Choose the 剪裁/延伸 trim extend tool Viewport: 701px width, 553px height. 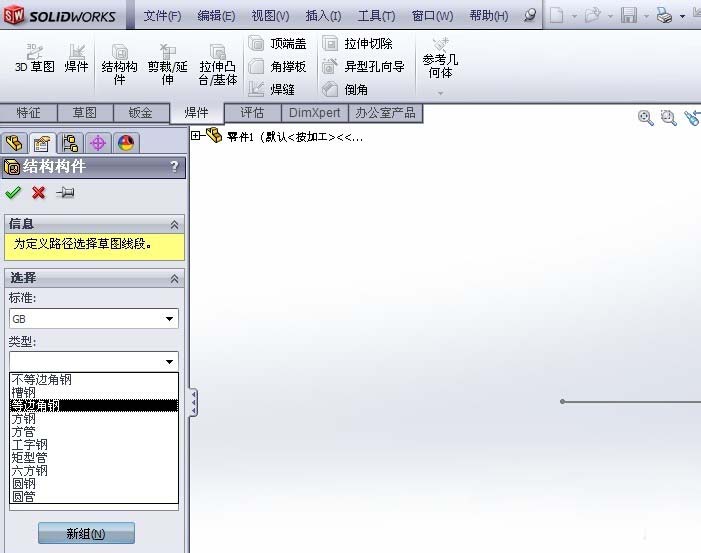[168, 65]
